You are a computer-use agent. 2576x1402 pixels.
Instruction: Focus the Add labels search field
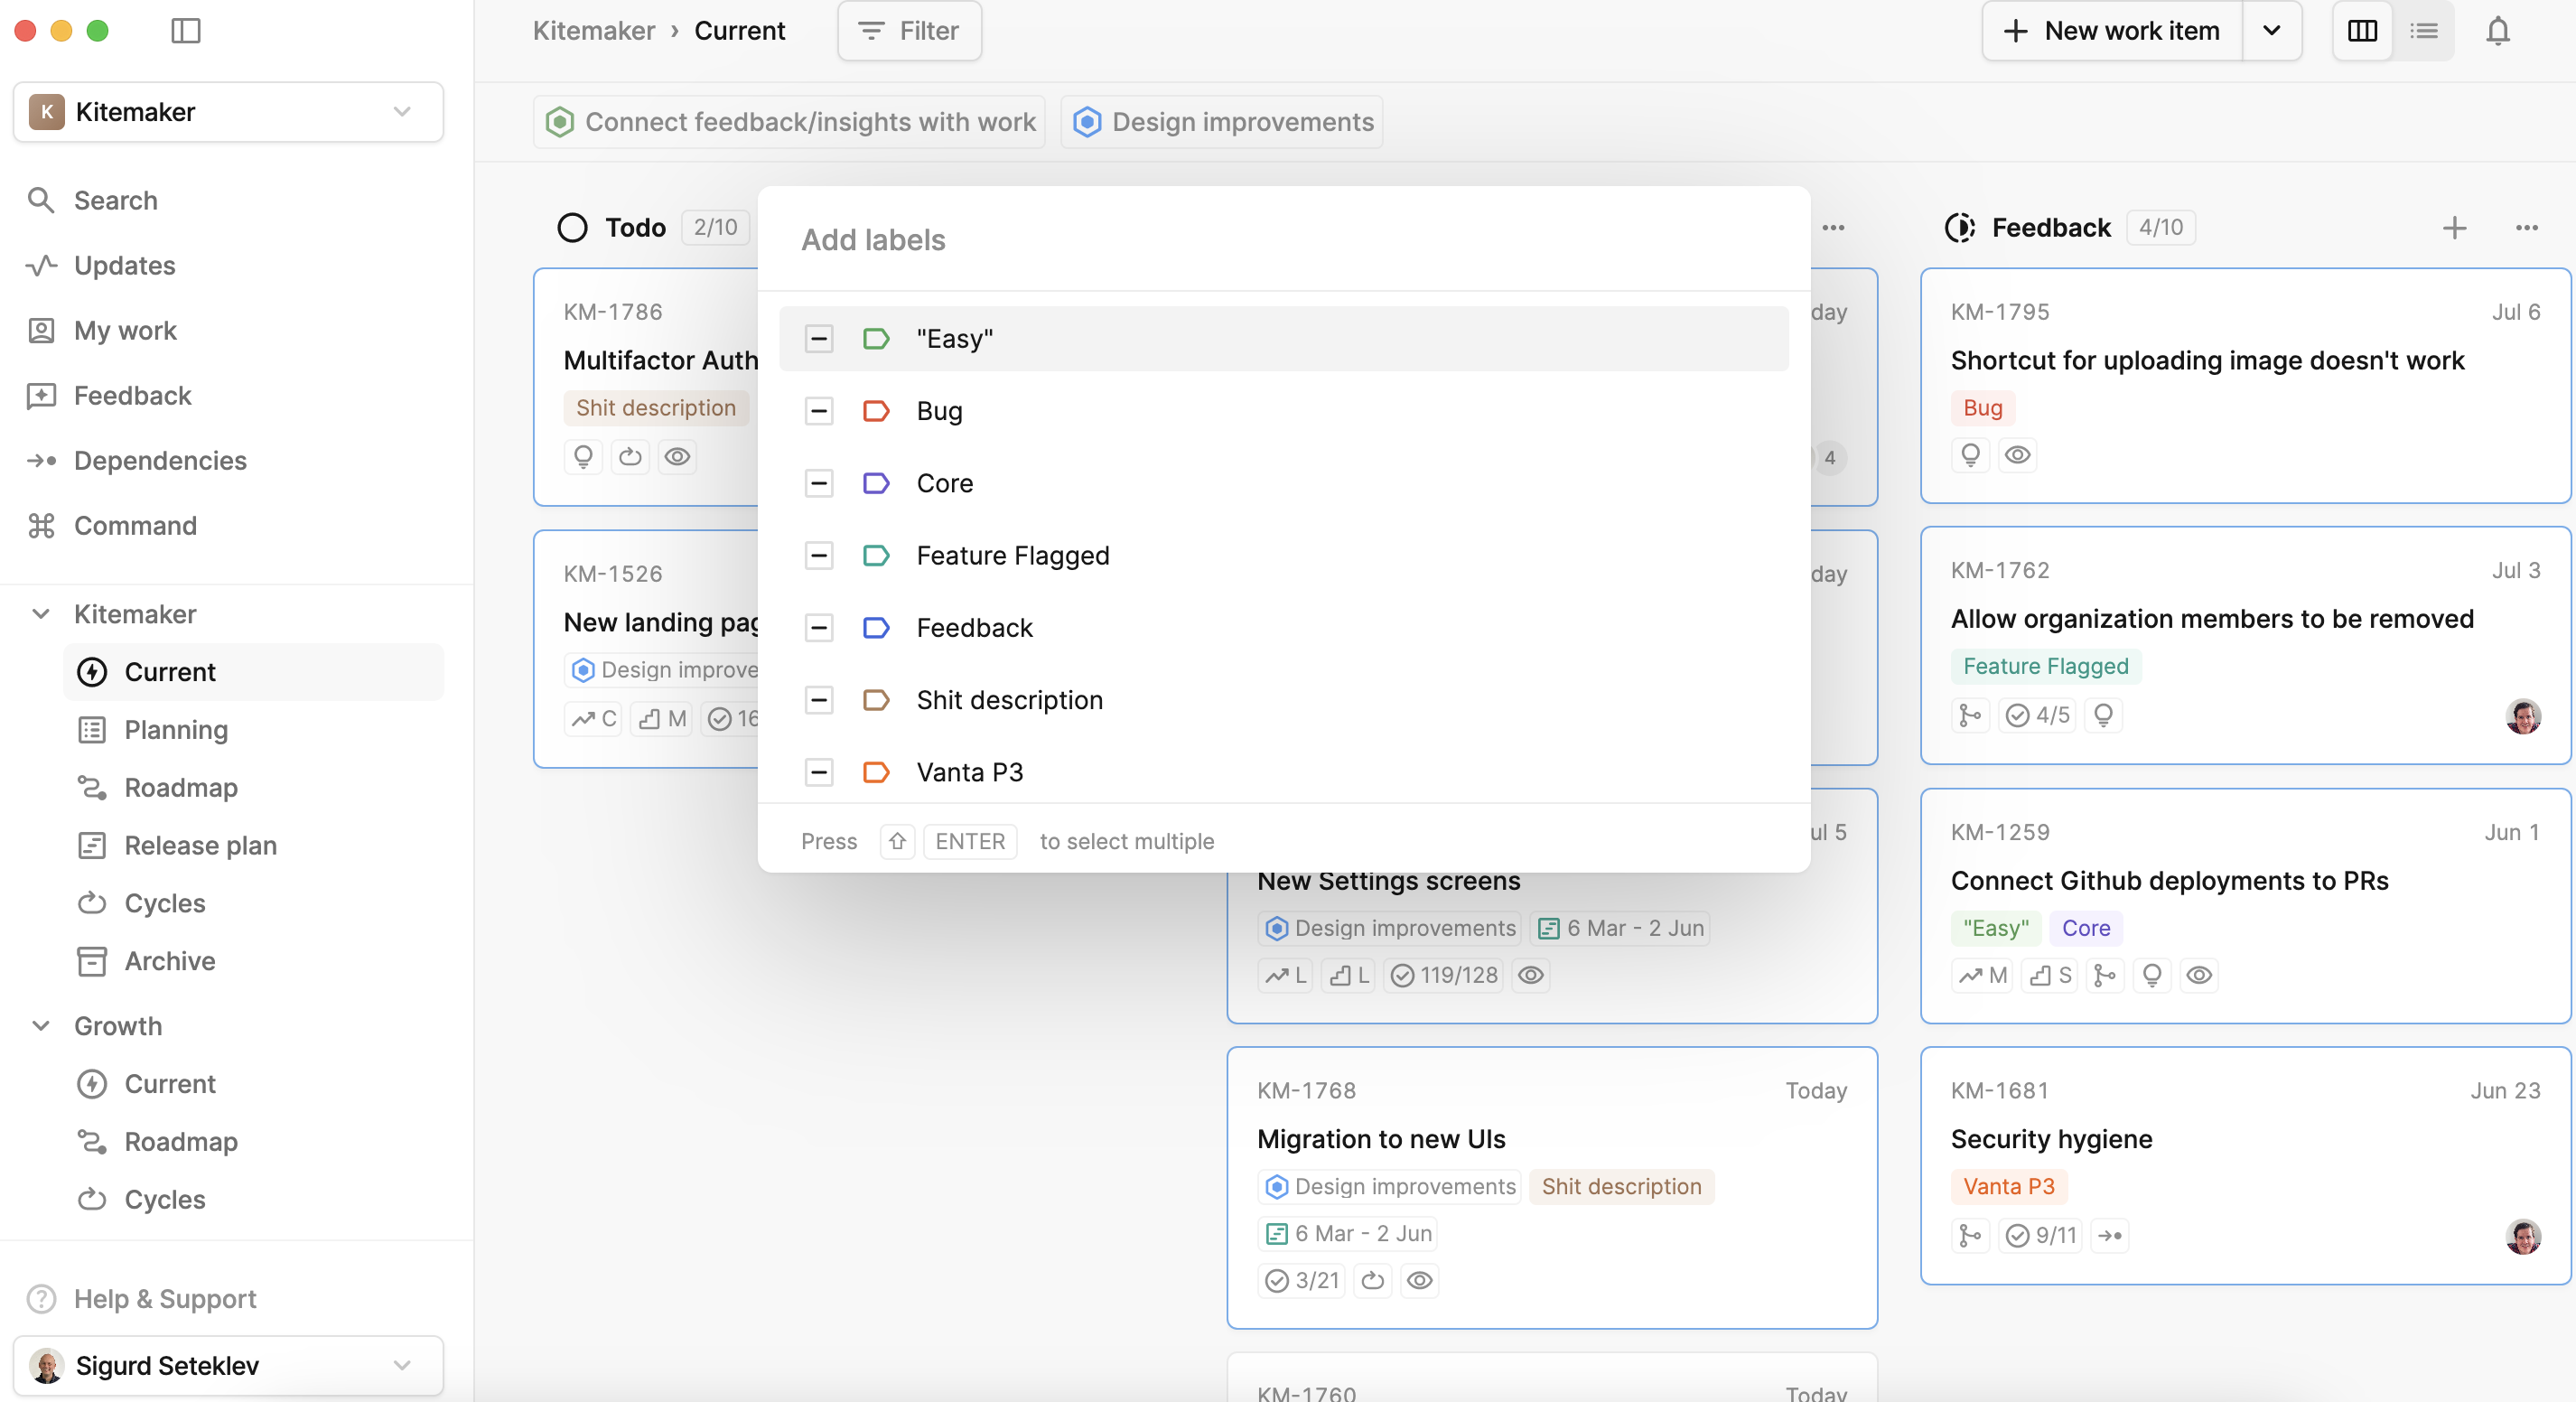[1283, 240]
